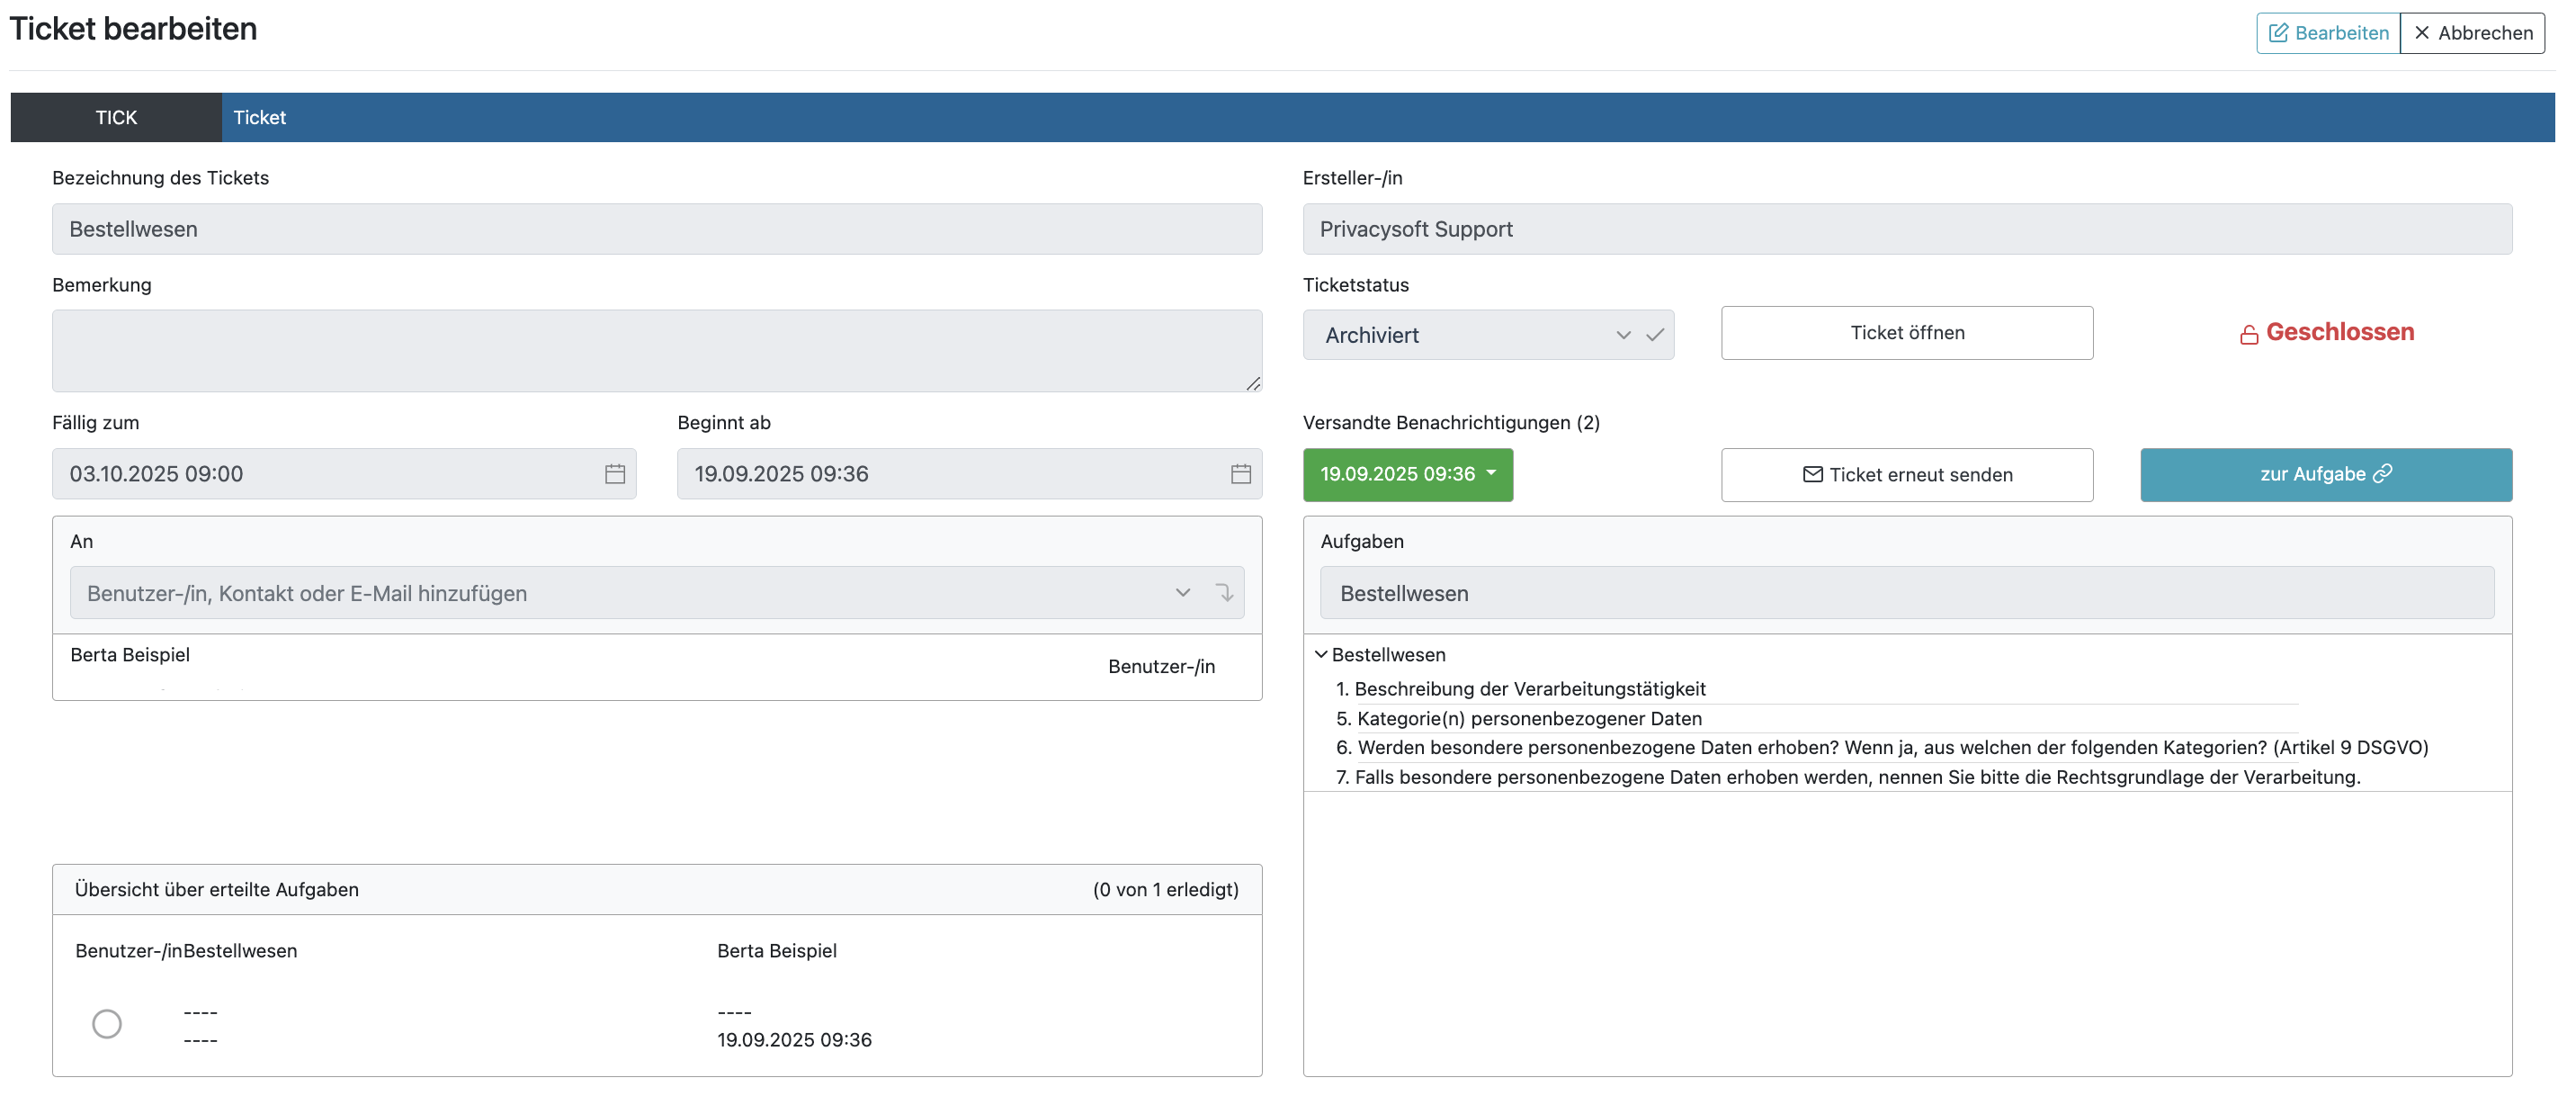Collapse the Bestellwesen task tree
The width and height of the screenshot is (2576, 1105).
coord(1321,655)
